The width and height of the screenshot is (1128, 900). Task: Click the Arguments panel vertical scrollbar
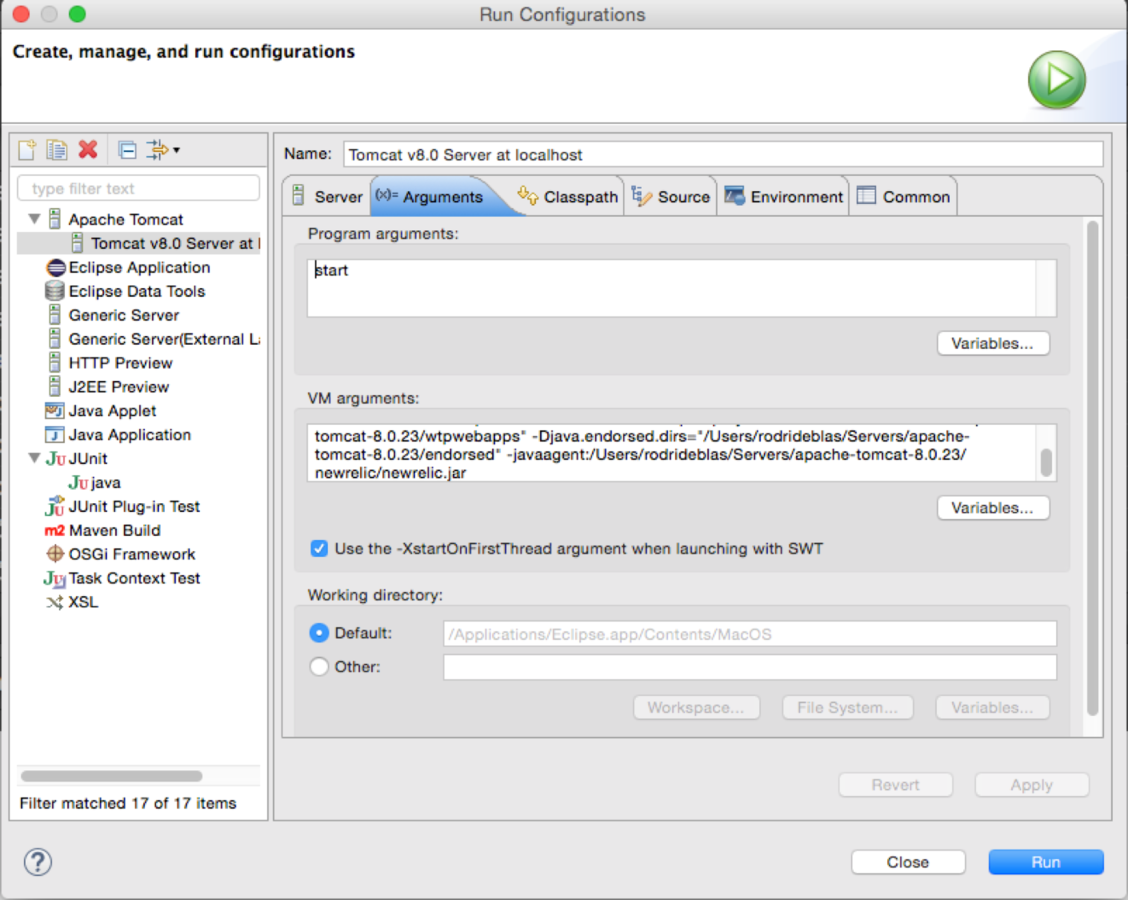pos(1092,468)
